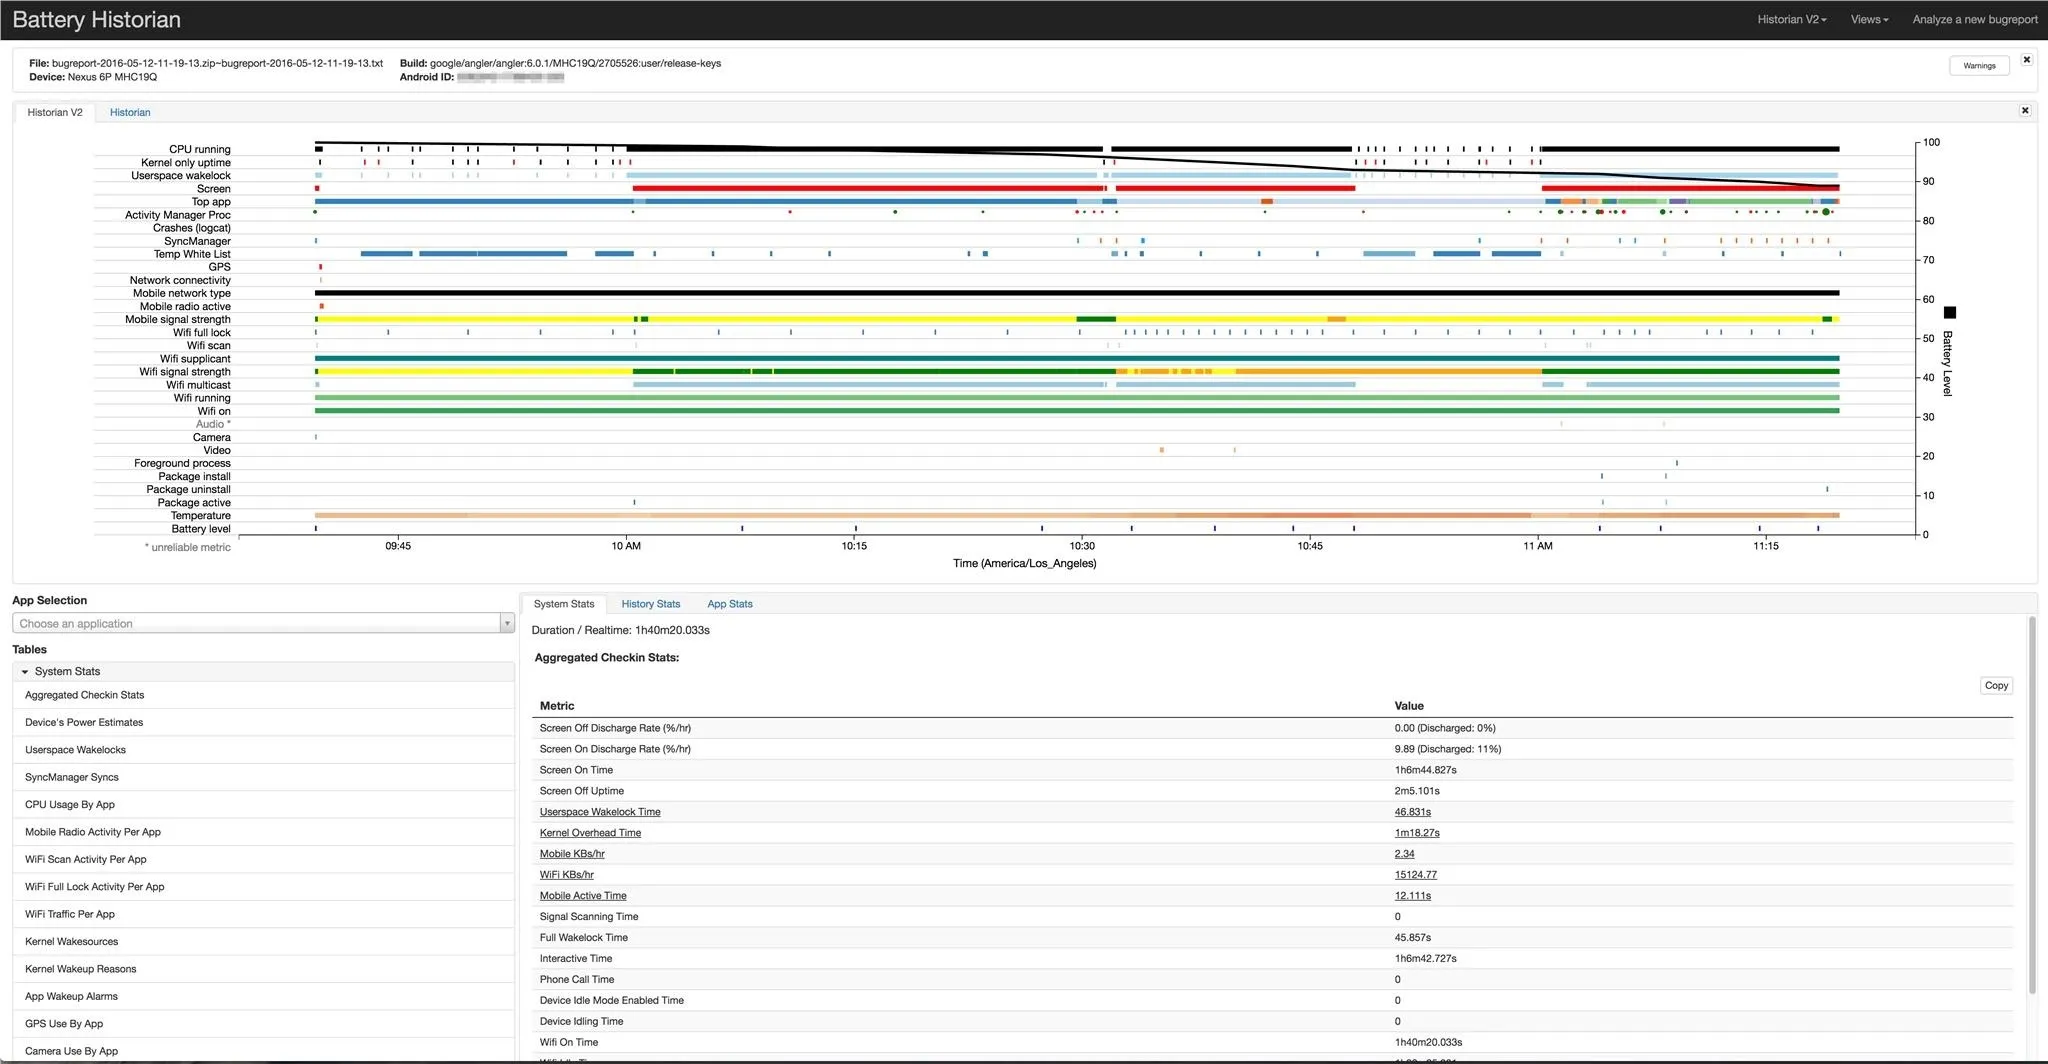Click the CPU running row label
Image resolution: width=2048 pixels, height=1064 pixels.
[200, 150]
